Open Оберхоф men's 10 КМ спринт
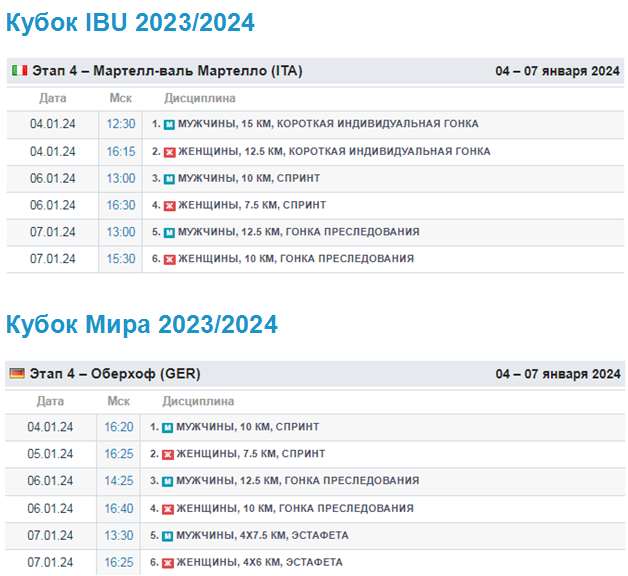The image size is (628, 576). (248, 427)
